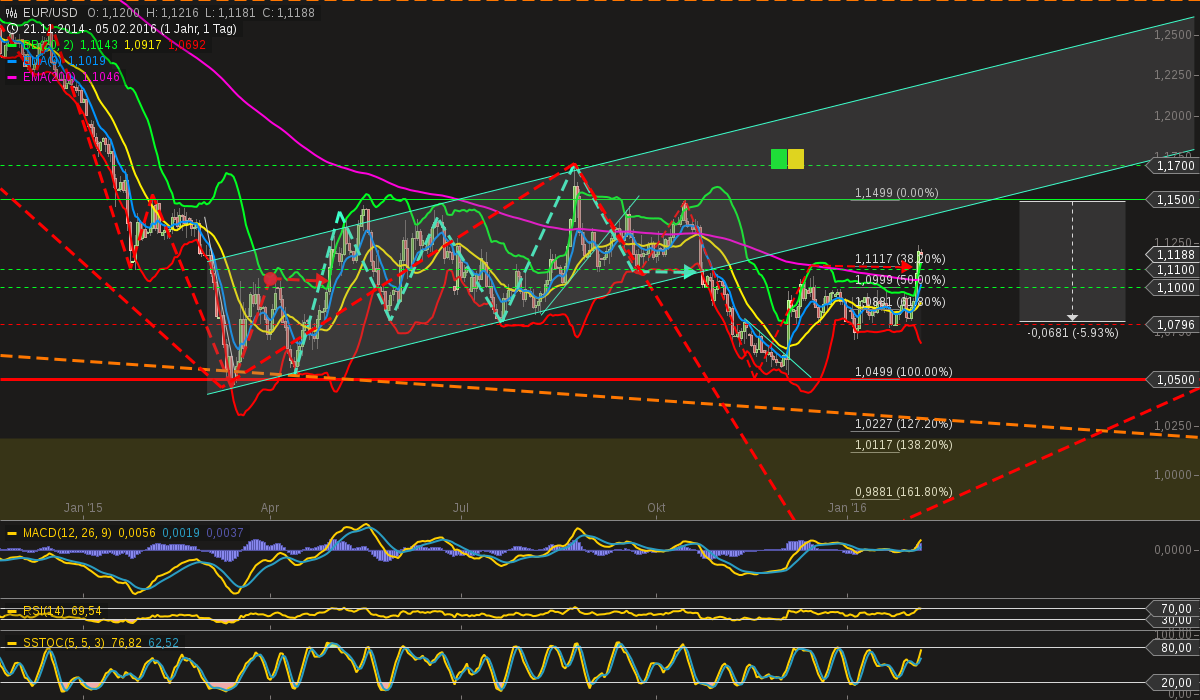Click the Fibonacci label 1,0999 (50.00%)
Image resolution: width=1200 pixels, height=700 pixels.
(900, 280)
